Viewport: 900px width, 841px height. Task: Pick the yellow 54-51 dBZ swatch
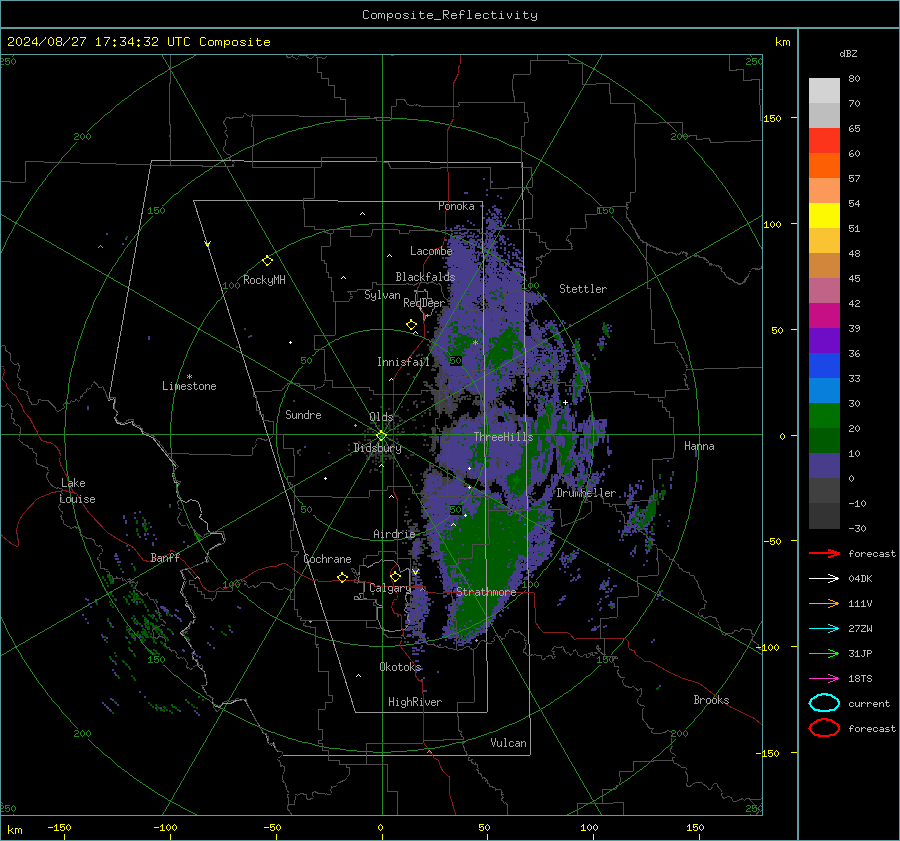(x=824, y=216)
